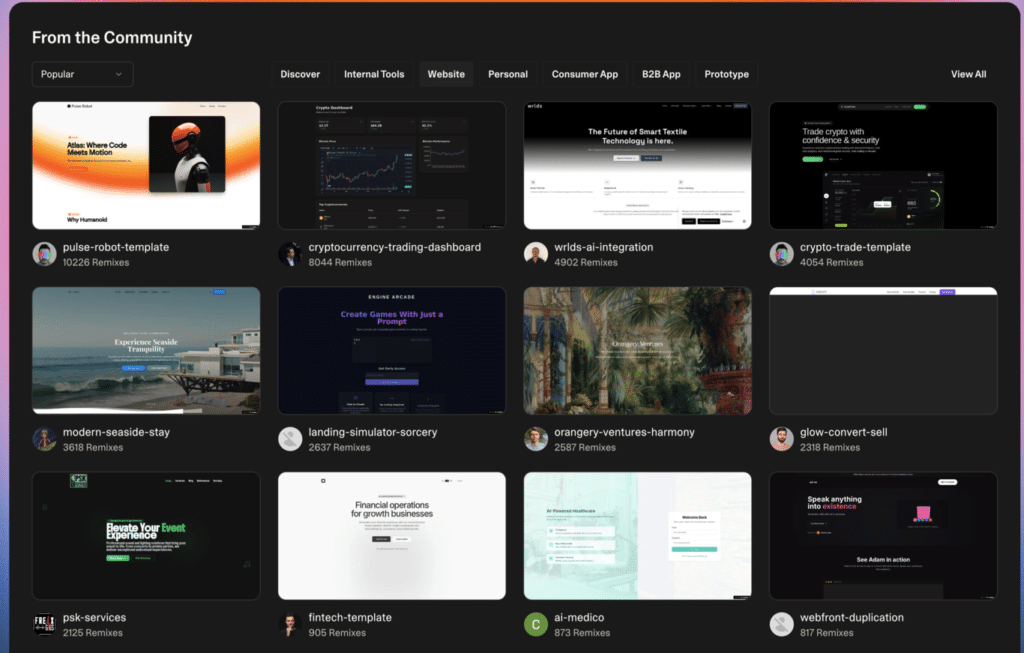The height and width of the screenshot is (653, 1024).
Task: Click the glow-convert-sell author avatar
Action: pyautogui.click(x=781, y=439)
